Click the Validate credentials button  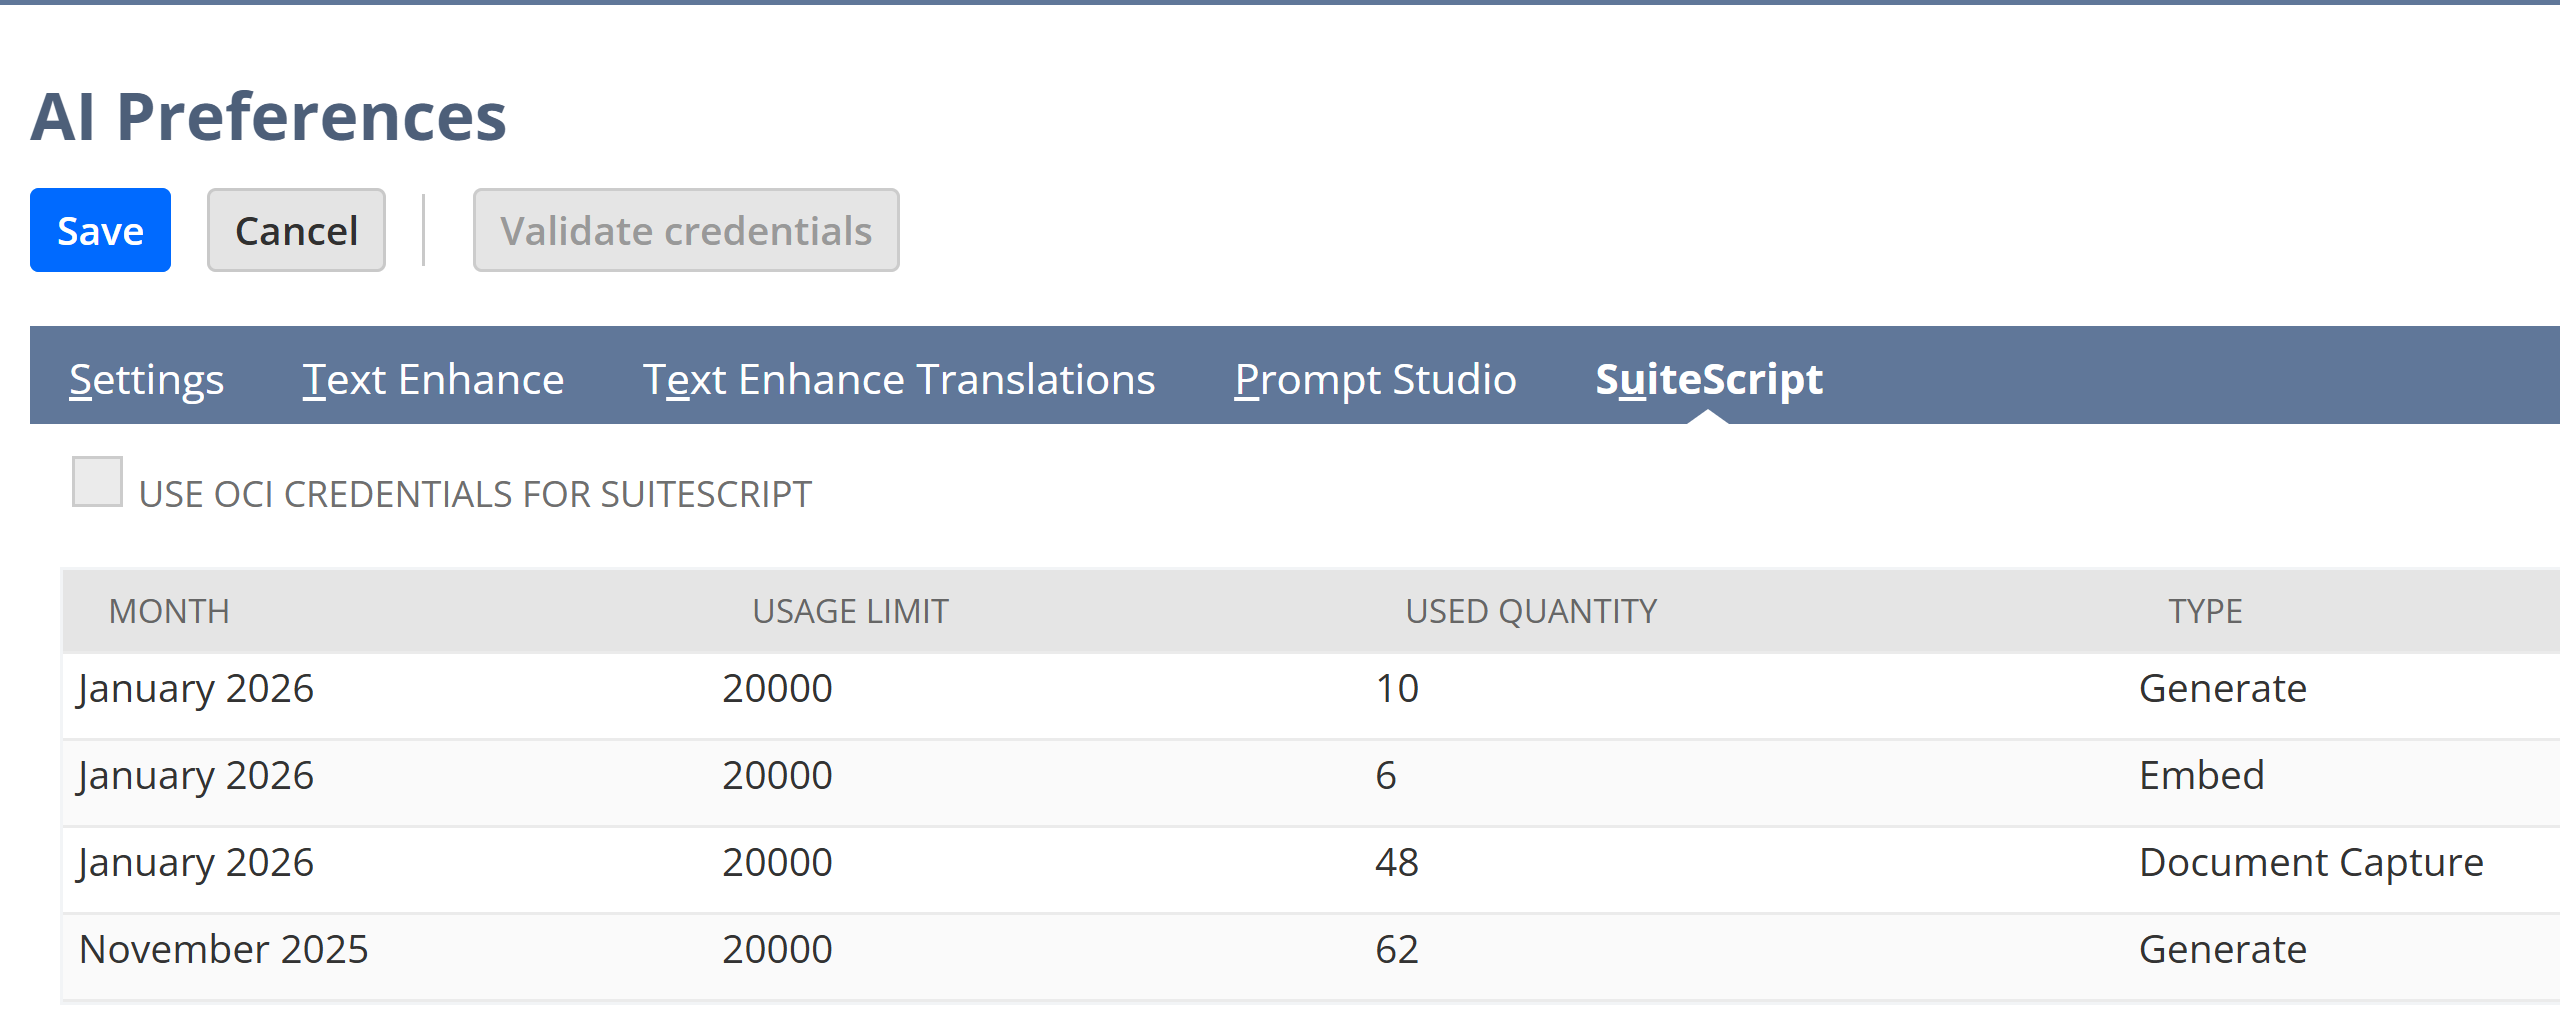686,231
